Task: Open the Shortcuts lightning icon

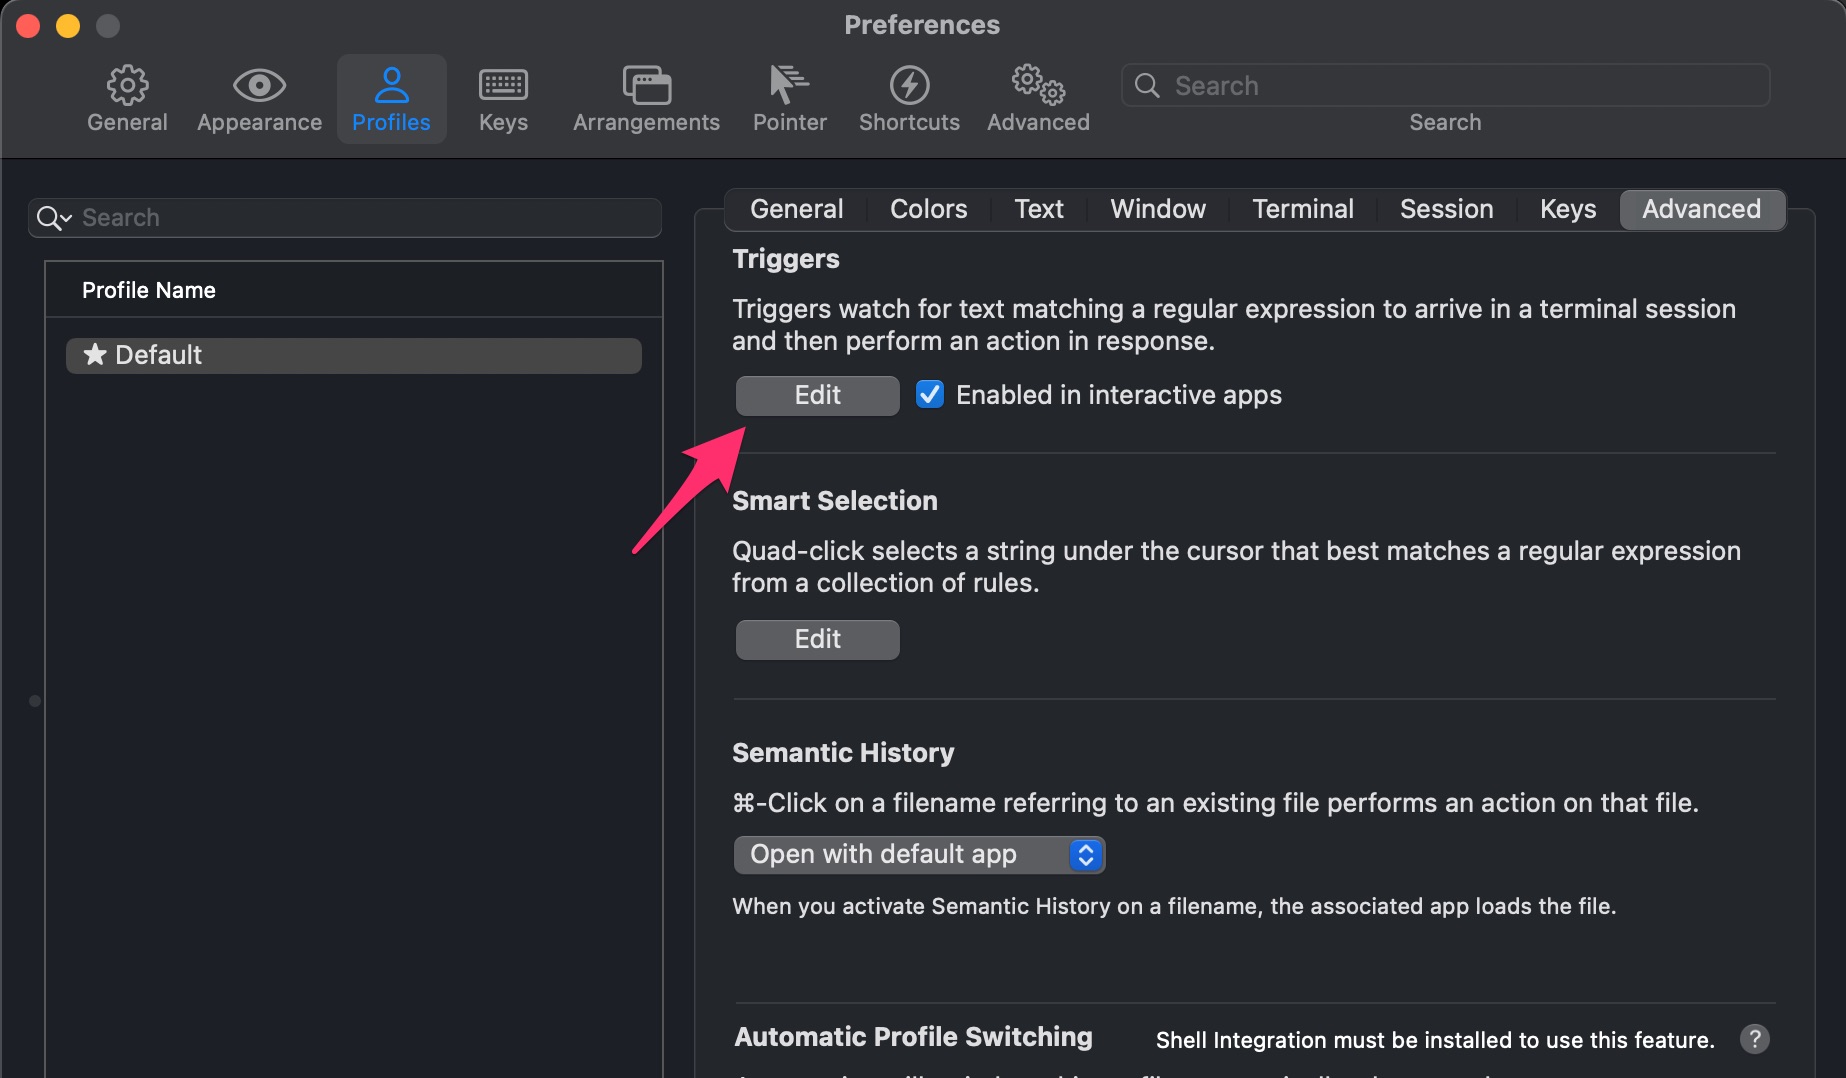Action: [x=909, y=86]
